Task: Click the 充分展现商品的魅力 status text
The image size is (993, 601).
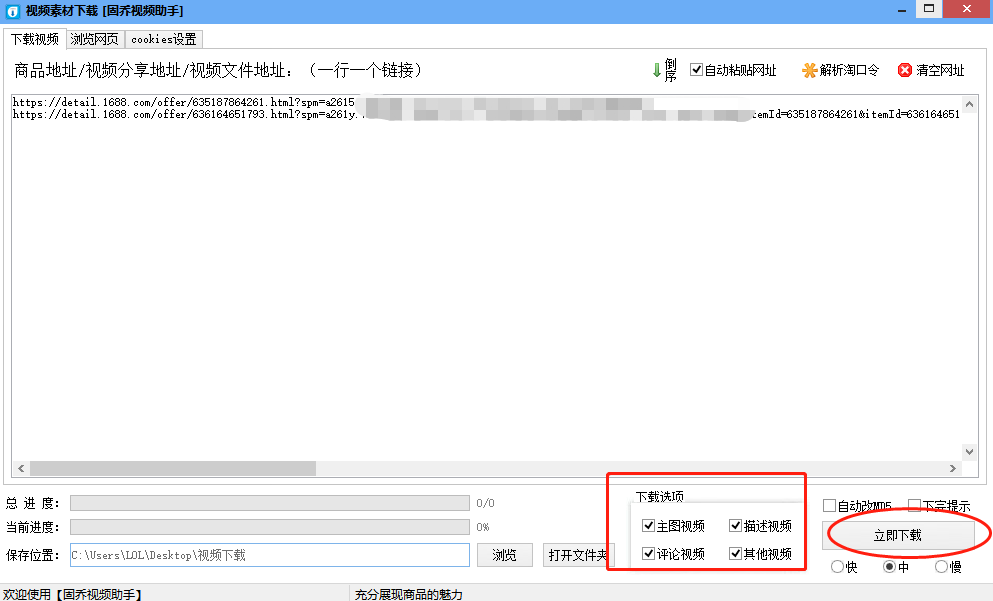Action: pos(408,594)
